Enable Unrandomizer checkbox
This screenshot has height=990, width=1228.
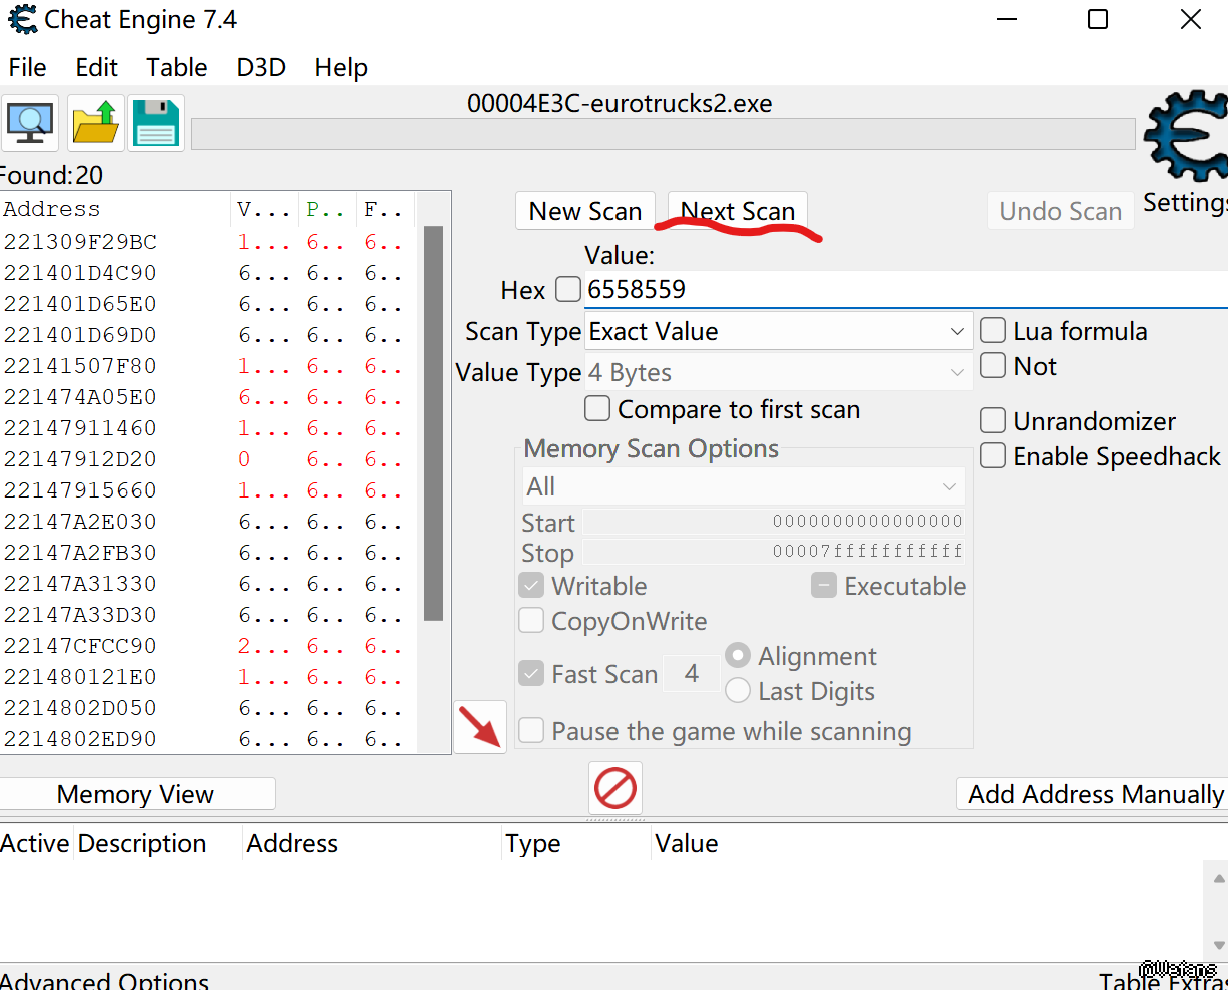point(993,421)
